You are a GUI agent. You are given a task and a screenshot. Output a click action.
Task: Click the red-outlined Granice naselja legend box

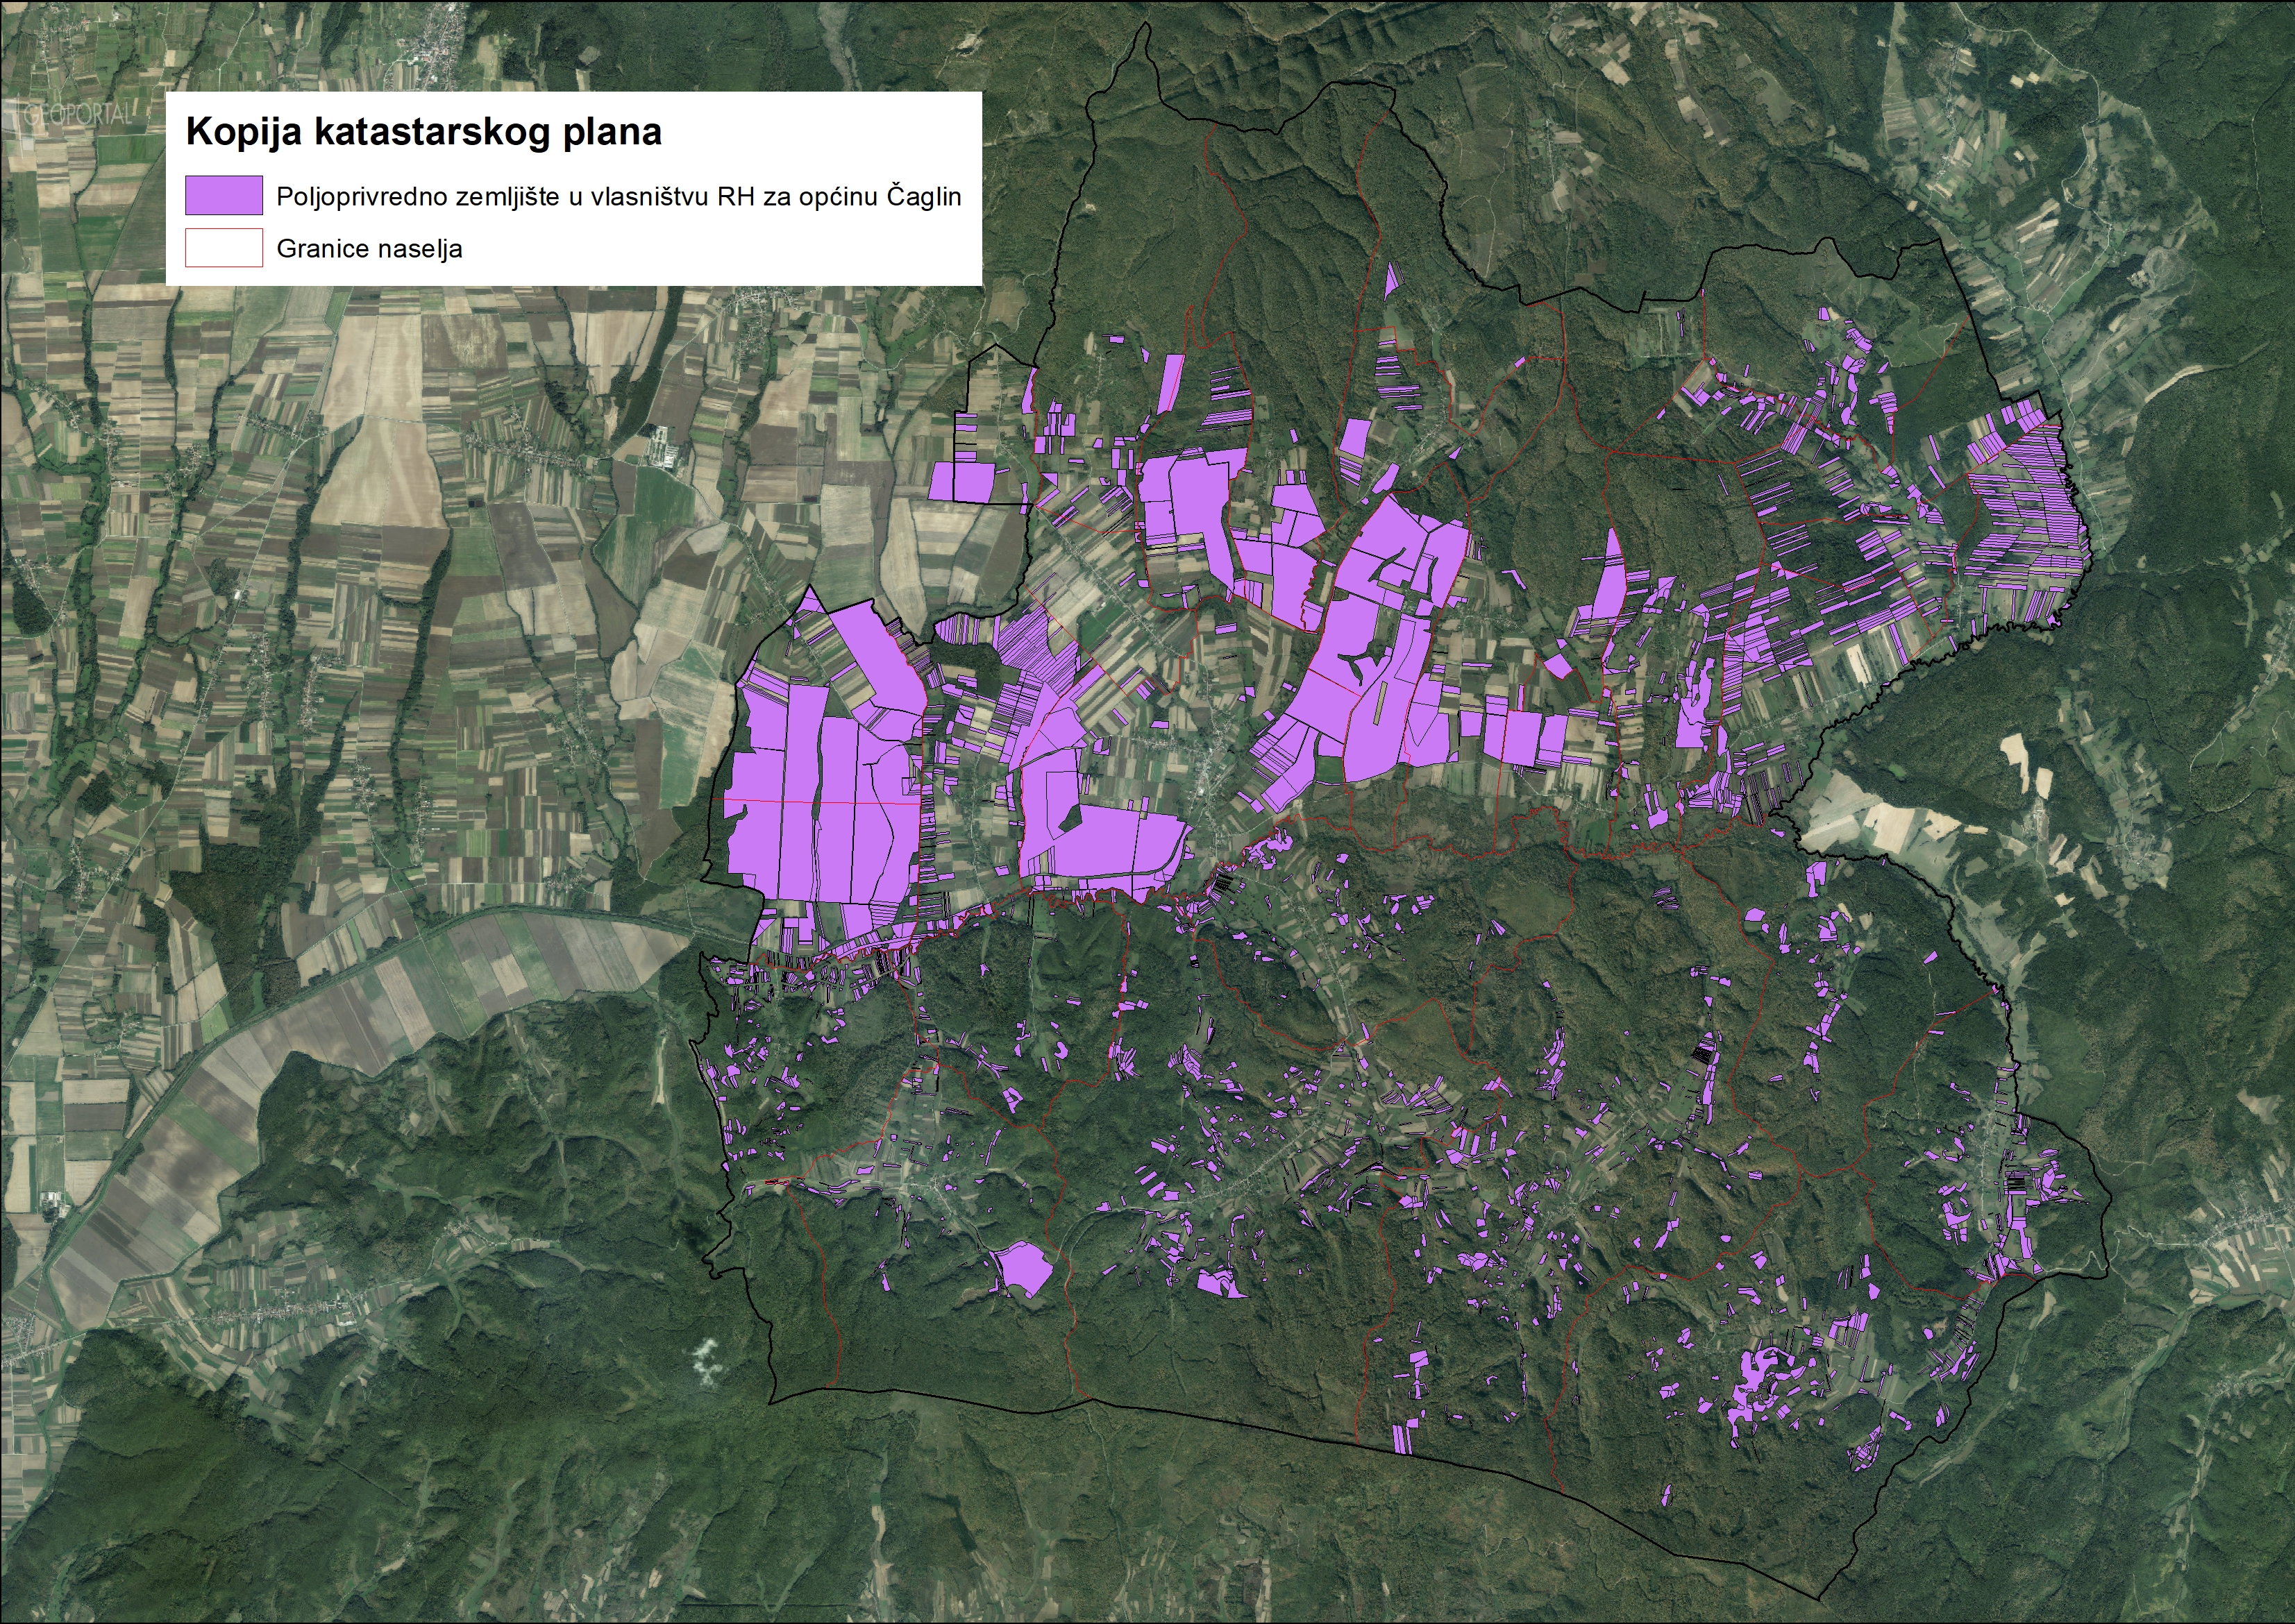(x=223, y=248)
